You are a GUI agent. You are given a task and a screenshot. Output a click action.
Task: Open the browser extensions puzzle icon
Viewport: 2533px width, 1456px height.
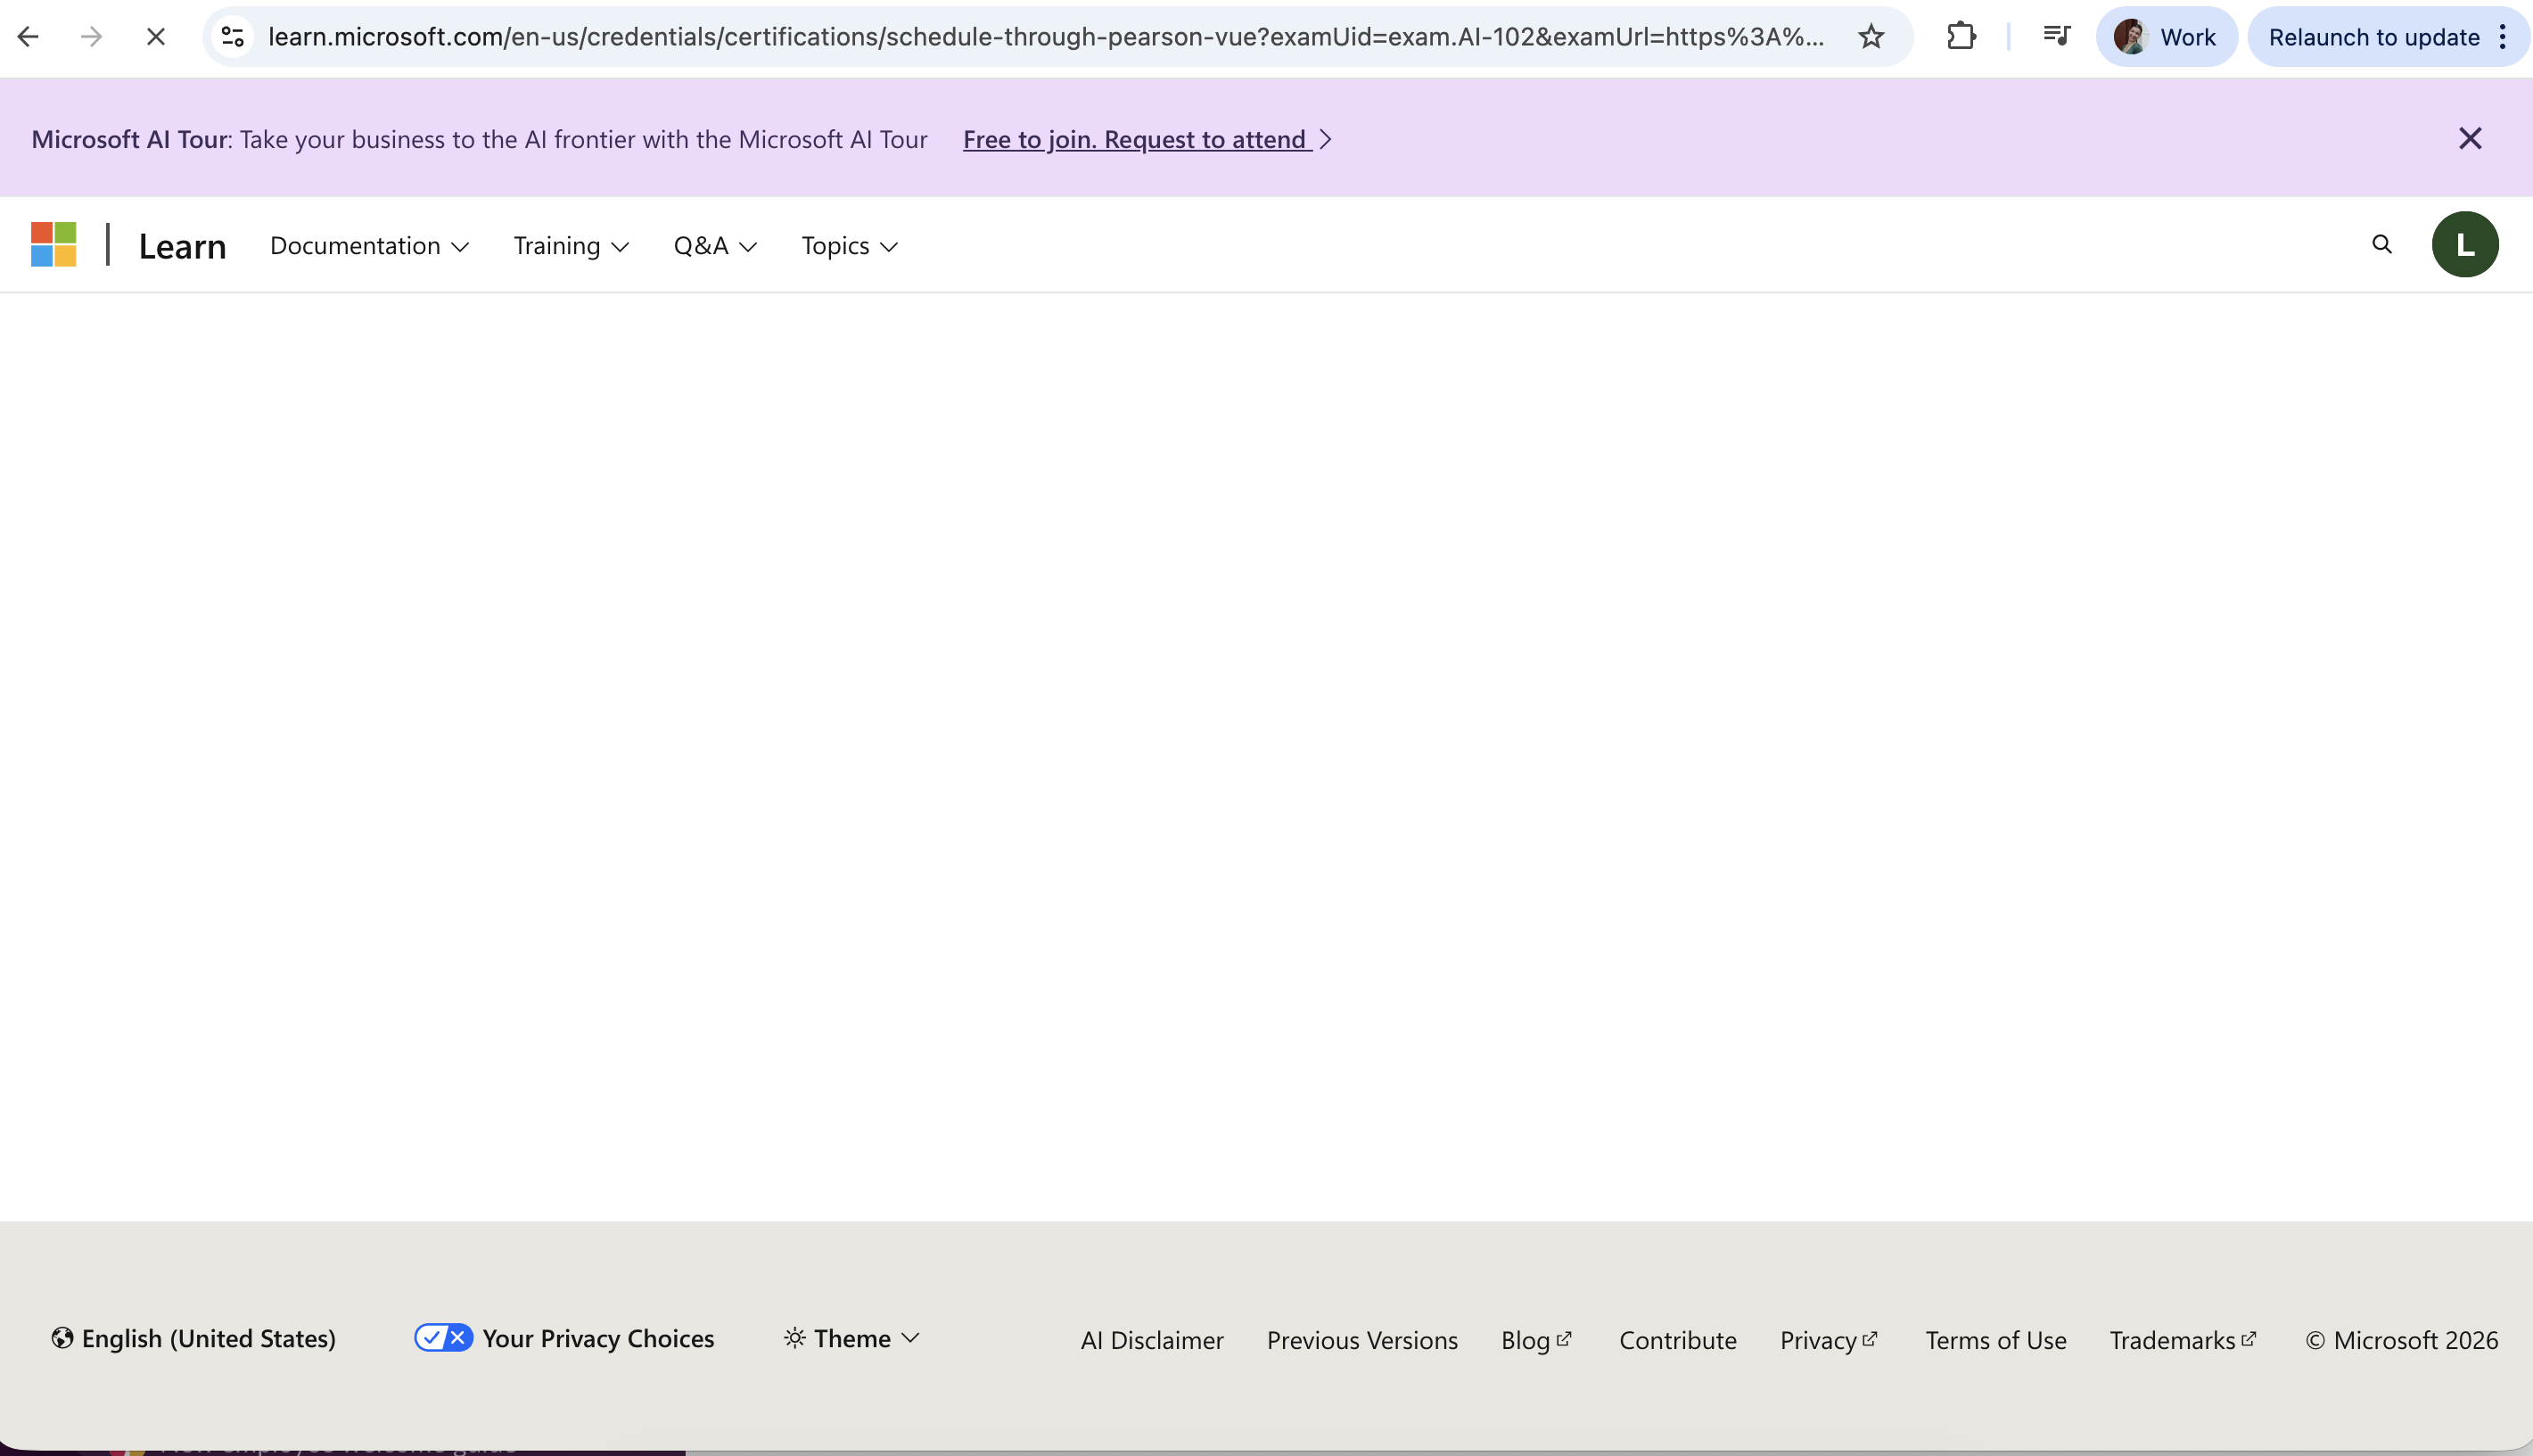[1961, 36]
